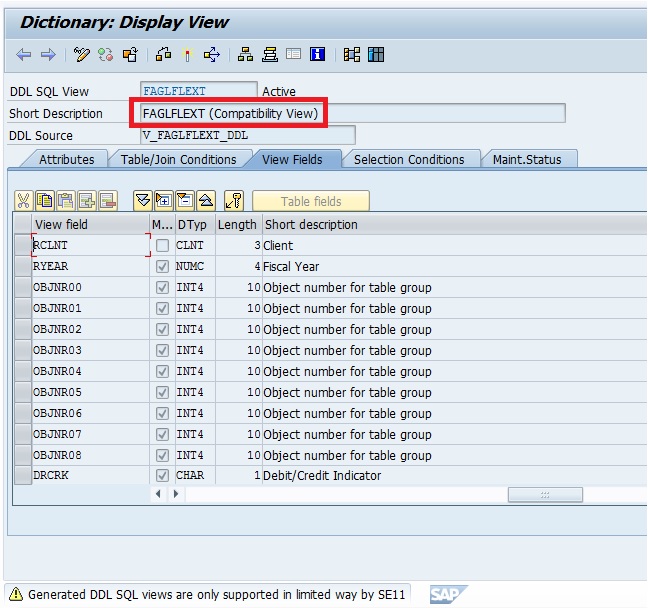Select the View Fields tab

[292, 160]
